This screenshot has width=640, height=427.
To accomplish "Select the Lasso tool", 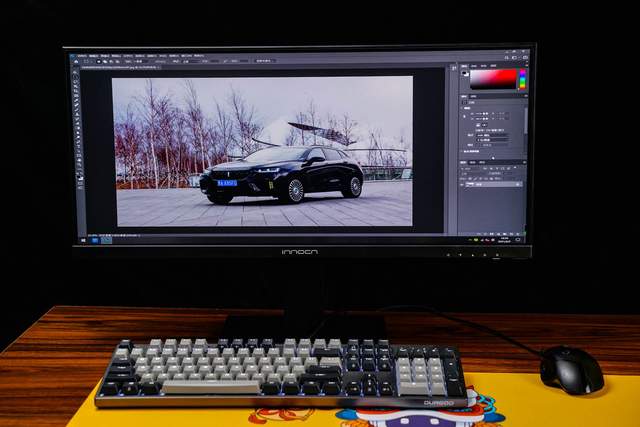I will coord(76,82).
